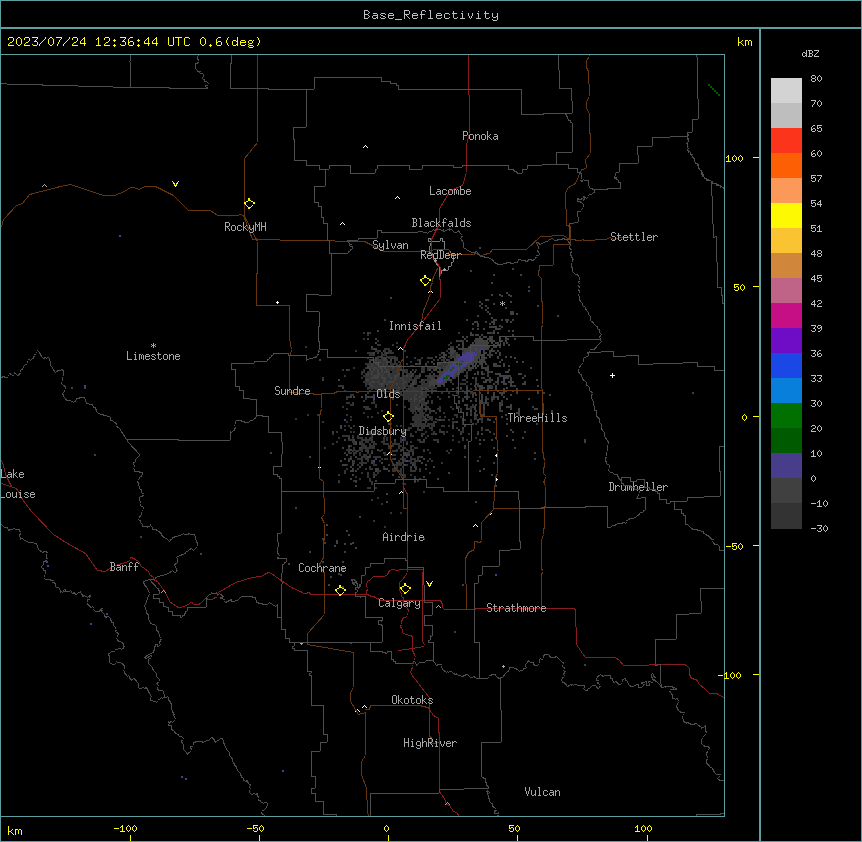The height and width of the screenshot is (842, 862).
Task: Click the Ponoka city label
Action: click(x=480, y=136)
